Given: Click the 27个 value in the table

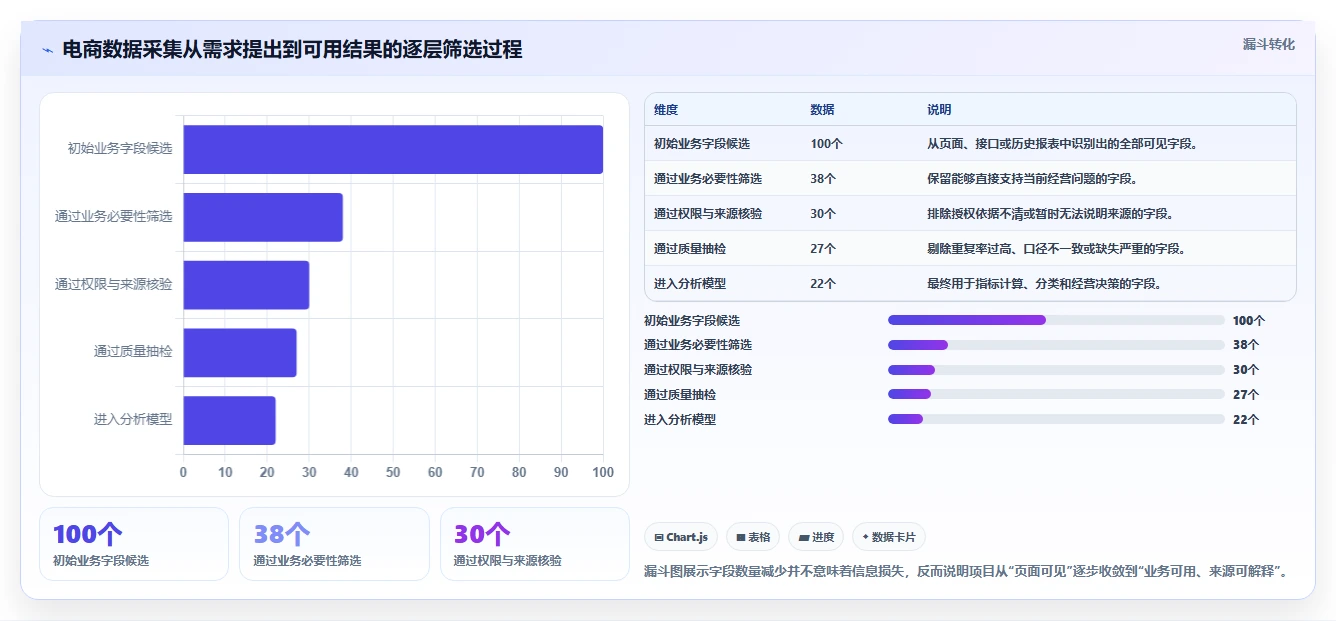Looking at the screenshot, I should (823, 249).
